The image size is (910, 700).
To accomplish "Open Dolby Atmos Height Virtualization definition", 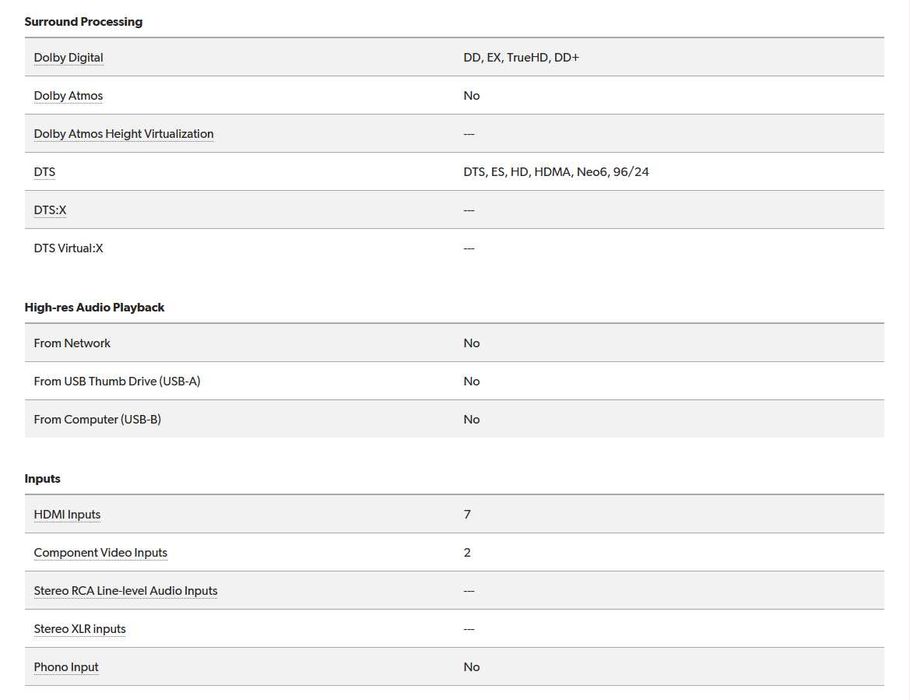I will point(123,134).
